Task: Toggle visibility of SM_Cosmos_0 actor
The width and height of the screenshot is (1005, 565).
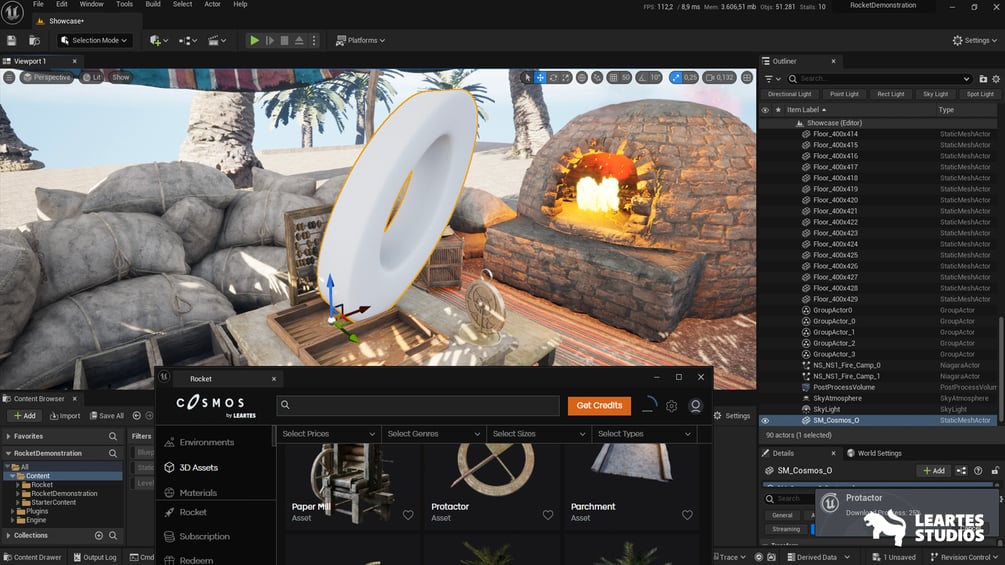Action: point(765,421)
